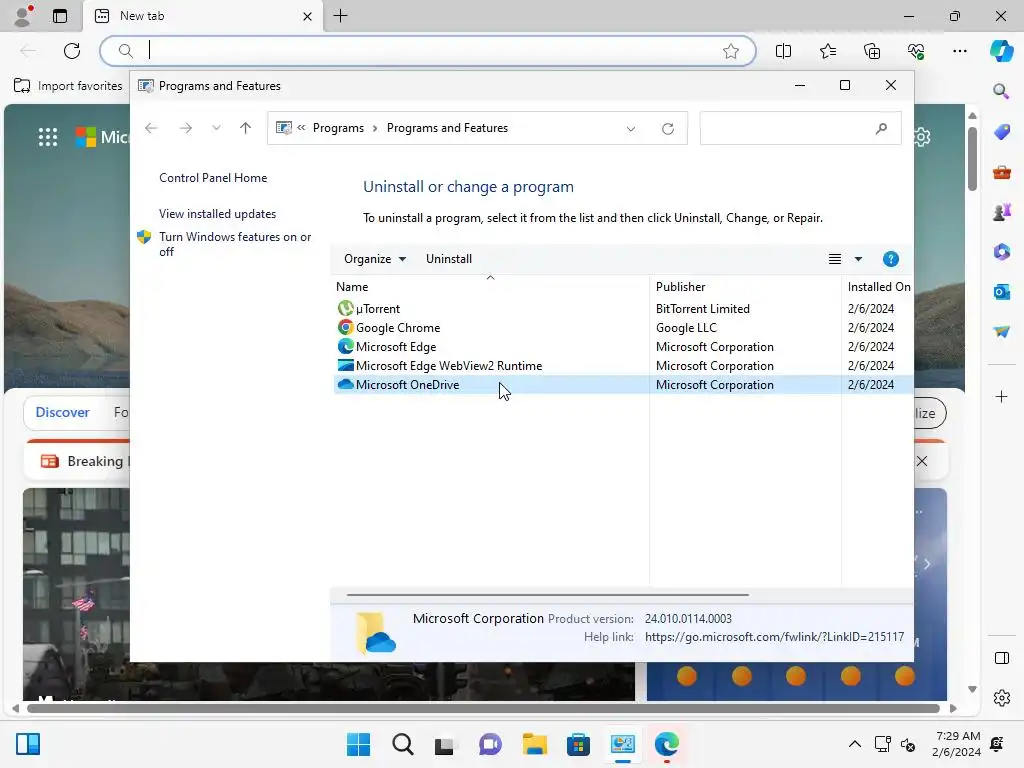The width and height of the screenshot is (1024, 768).
Task: Open Control Panel Home link
Action: [x=213, y=178]
